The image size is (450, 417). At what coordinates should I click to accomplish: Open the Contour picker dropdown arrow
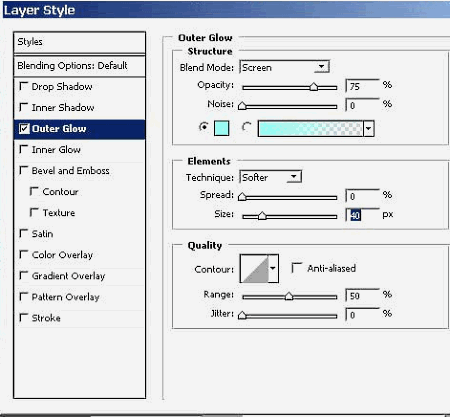(273, 268)
